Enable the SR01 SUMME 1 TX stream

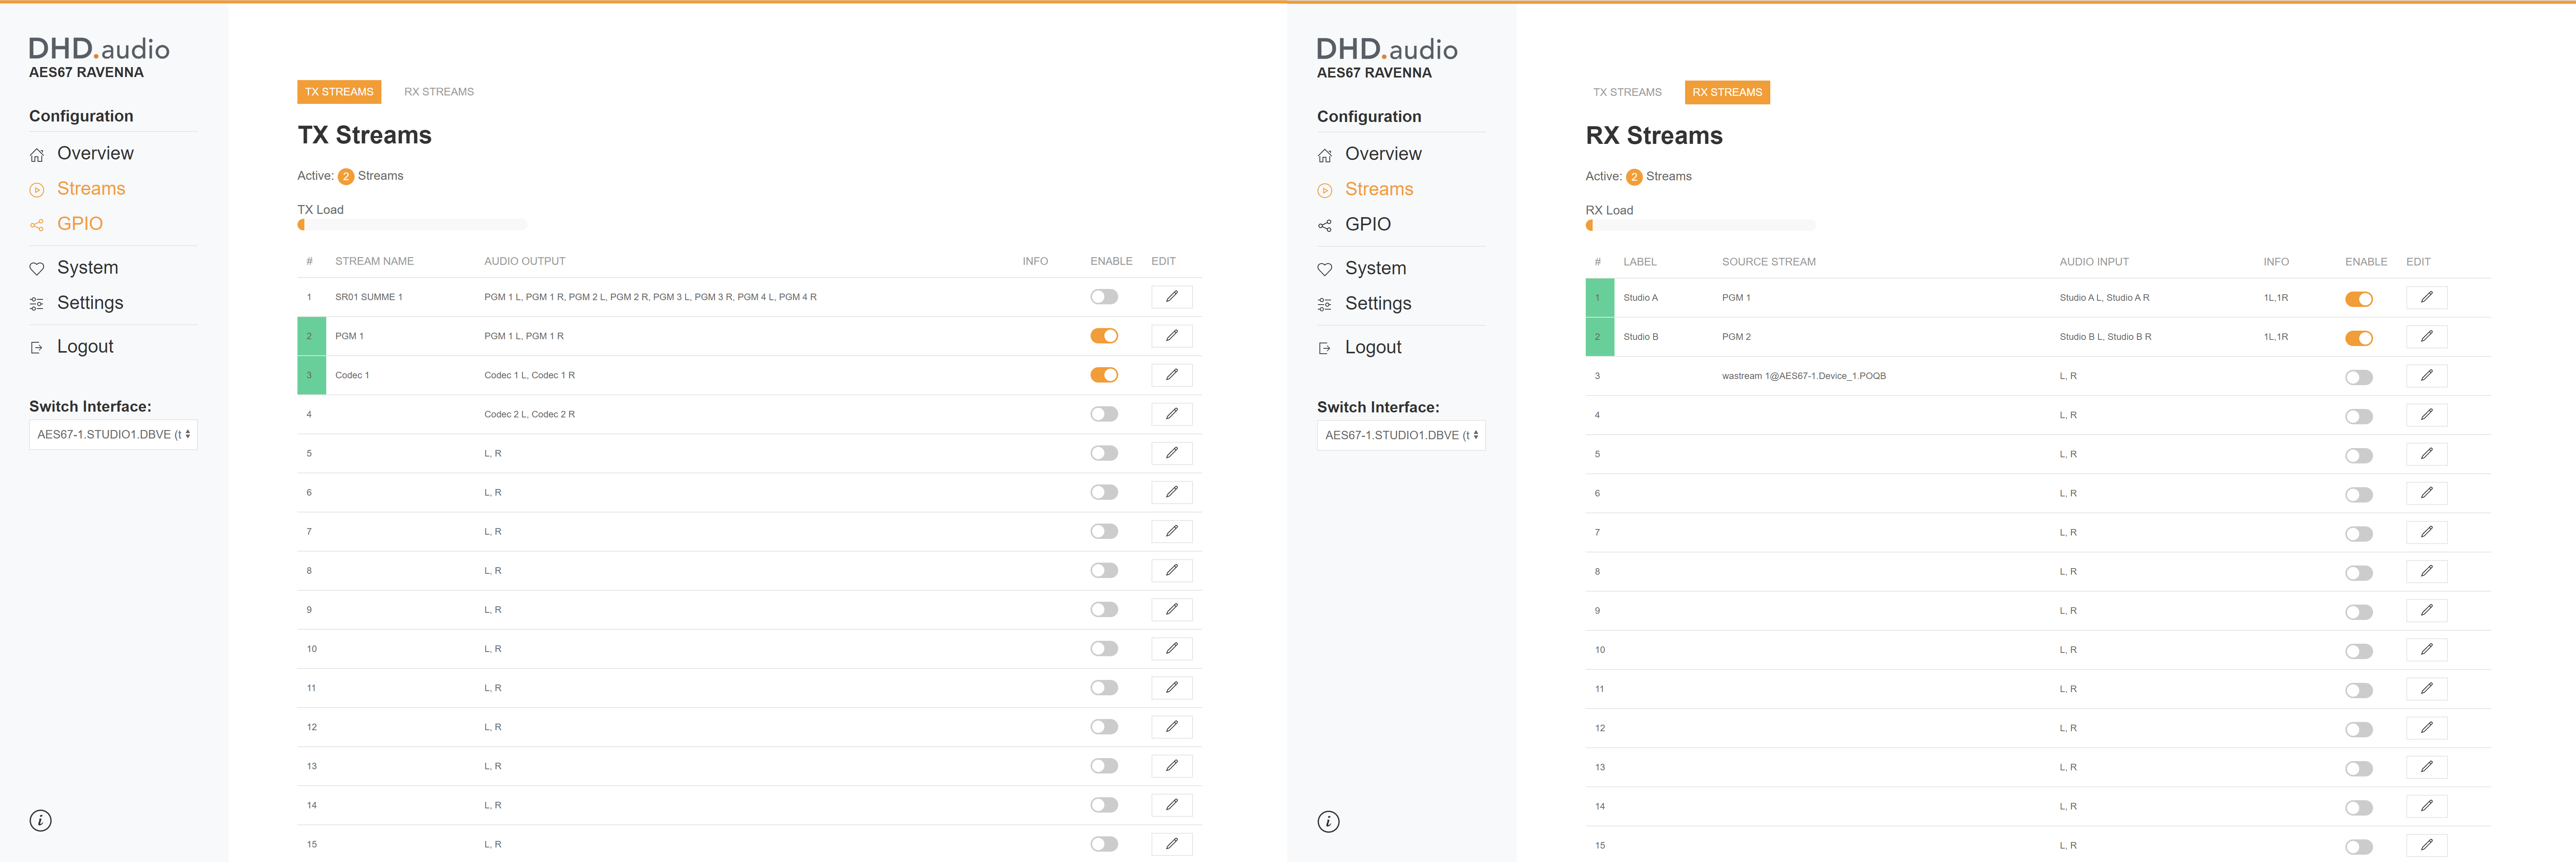(1104, 297)
